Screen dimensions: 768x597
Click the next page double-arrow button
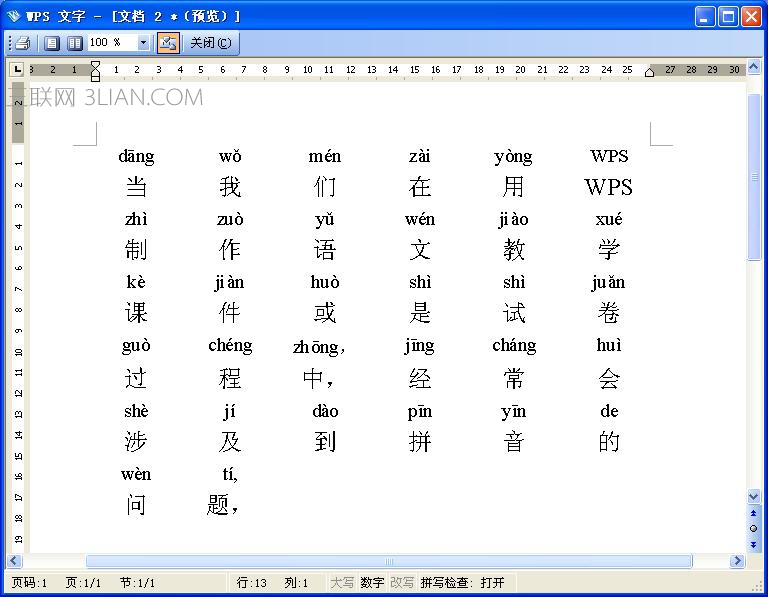pos(753,544)
